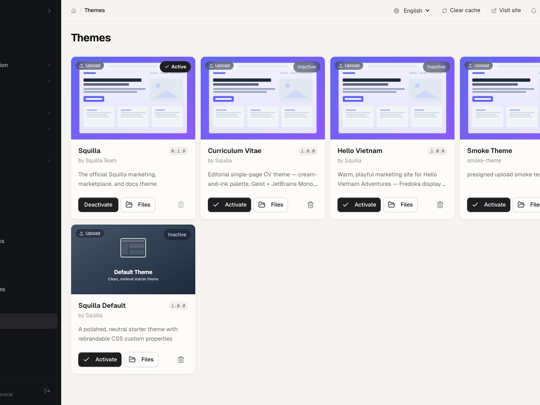Click the Squilla Default theme title

(102, 305)
